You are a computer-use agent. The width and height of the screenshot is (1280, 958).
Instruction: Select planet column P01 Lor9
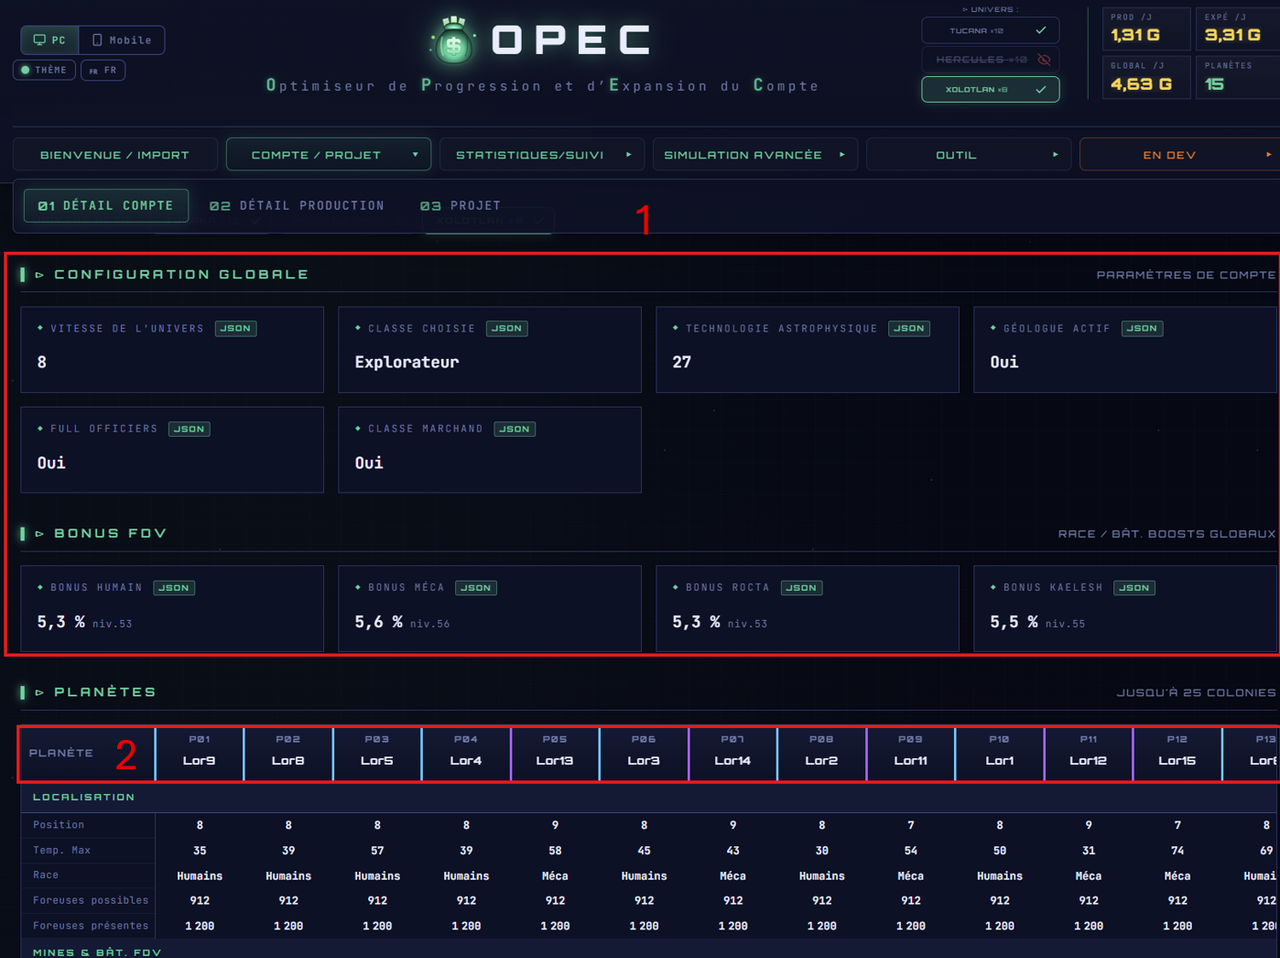pyautogui.click(x=199, y=754)
